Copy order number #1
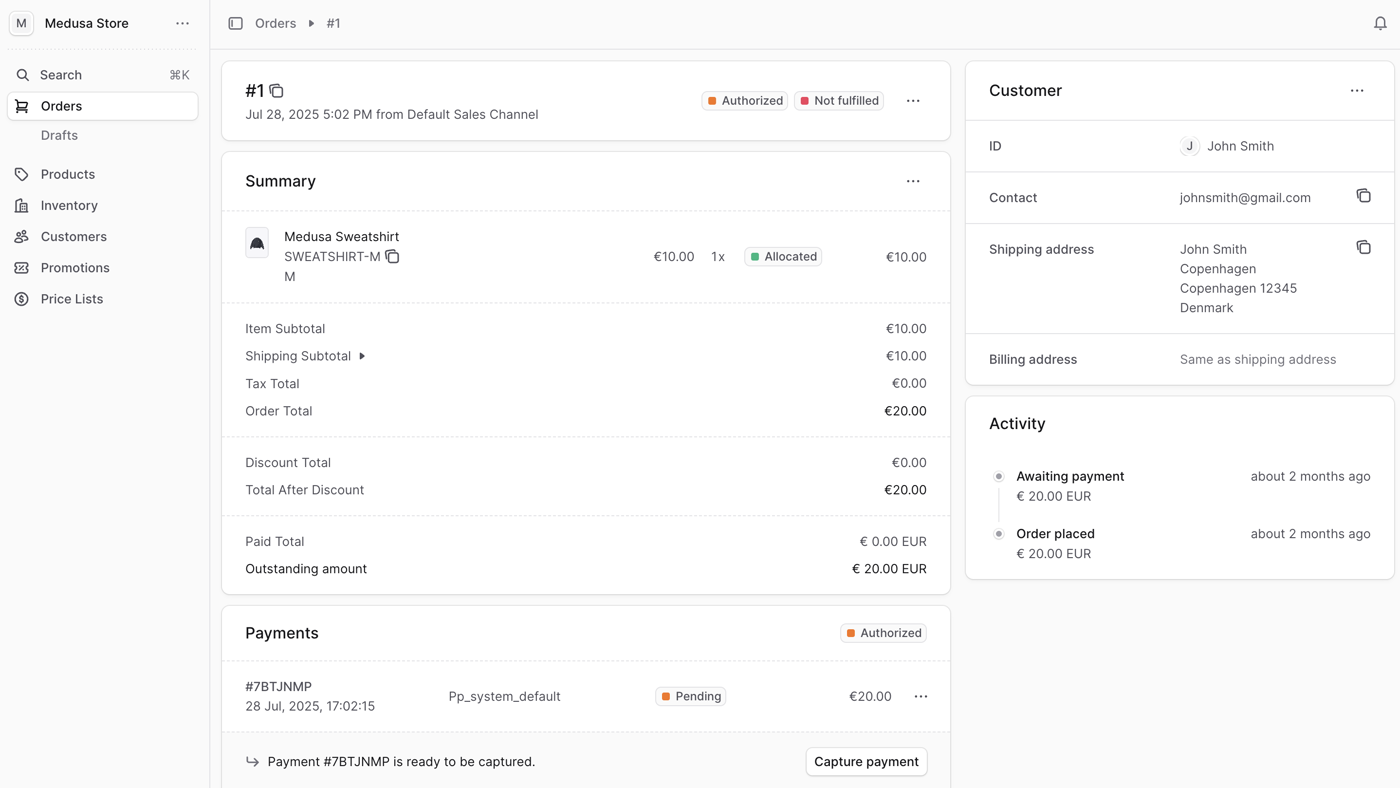The image size is (1400, 788). 277,91
